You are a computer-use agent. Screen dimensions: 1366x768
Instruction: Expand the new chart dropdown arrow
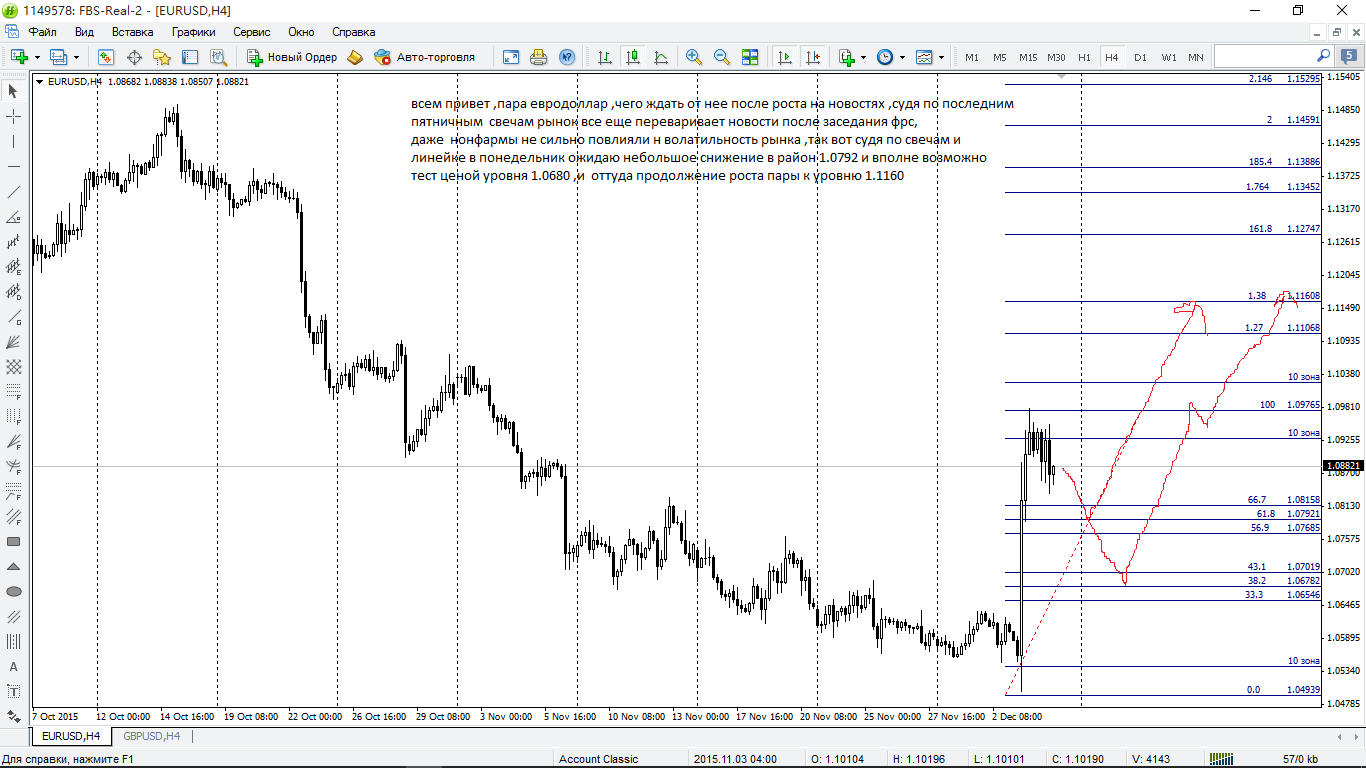tap(37, 57)
